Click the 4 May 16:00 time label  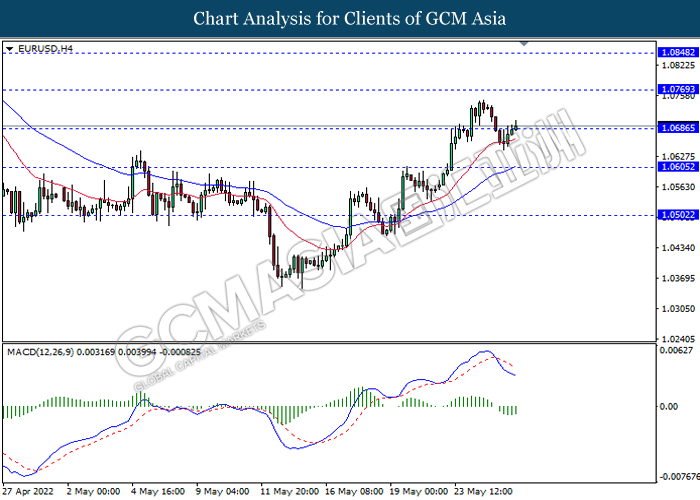tap(158, 492)
